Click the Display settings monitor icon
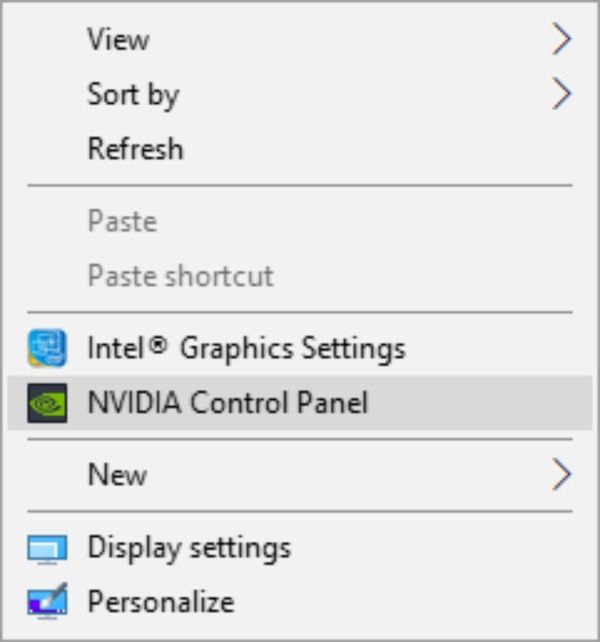 click(47, 549)
